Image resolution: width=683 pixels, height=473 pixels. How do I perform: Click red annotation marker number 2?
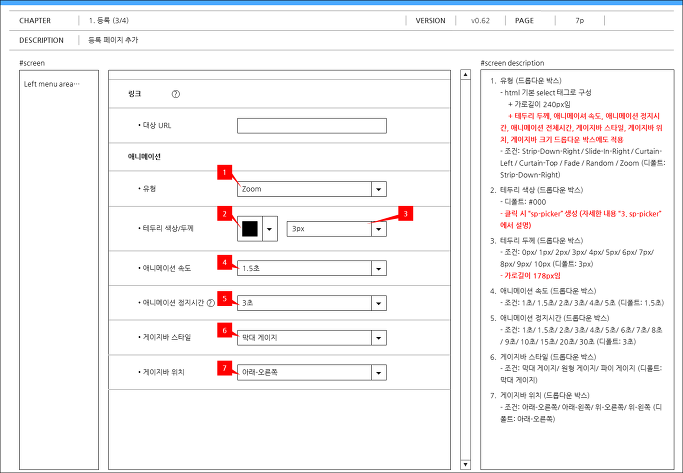(x=224, y=214)
